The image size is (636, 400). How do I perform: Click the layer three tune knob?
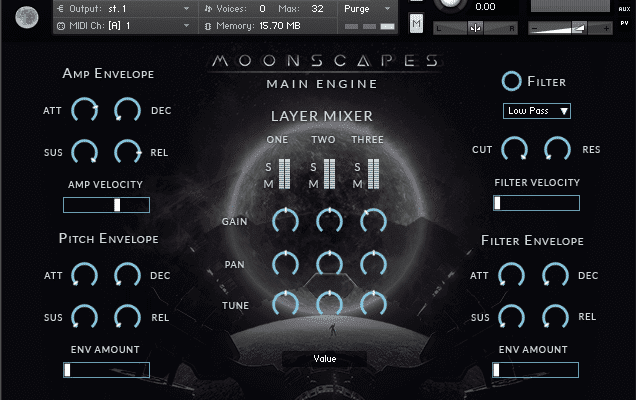point(372,303)
